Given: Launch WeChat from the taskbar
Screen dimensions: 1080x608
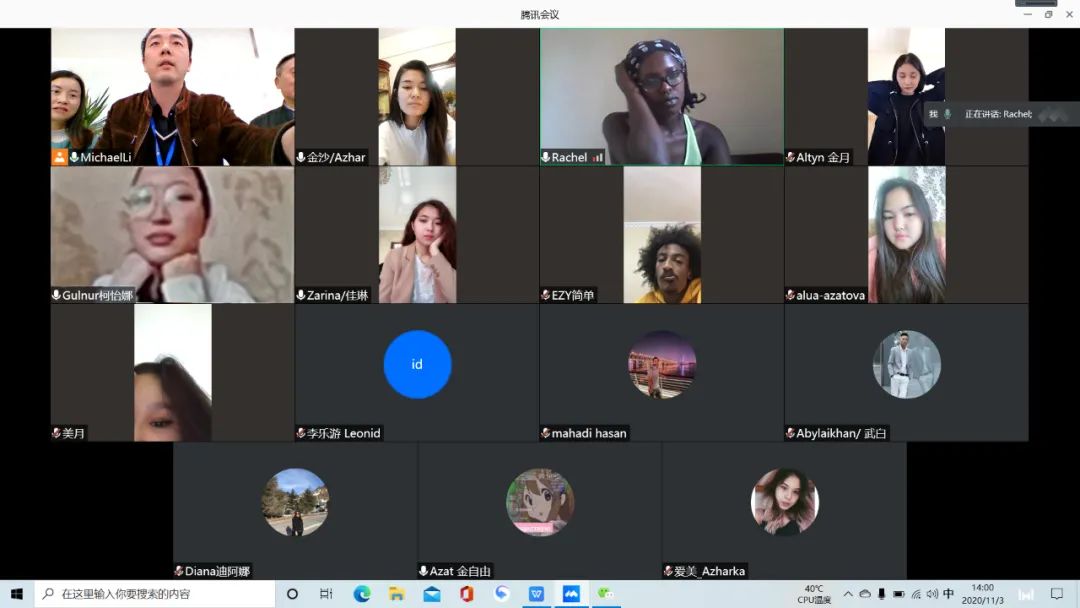Looking at the screenshot, I should pyautogui.click(x=606, y=594).
